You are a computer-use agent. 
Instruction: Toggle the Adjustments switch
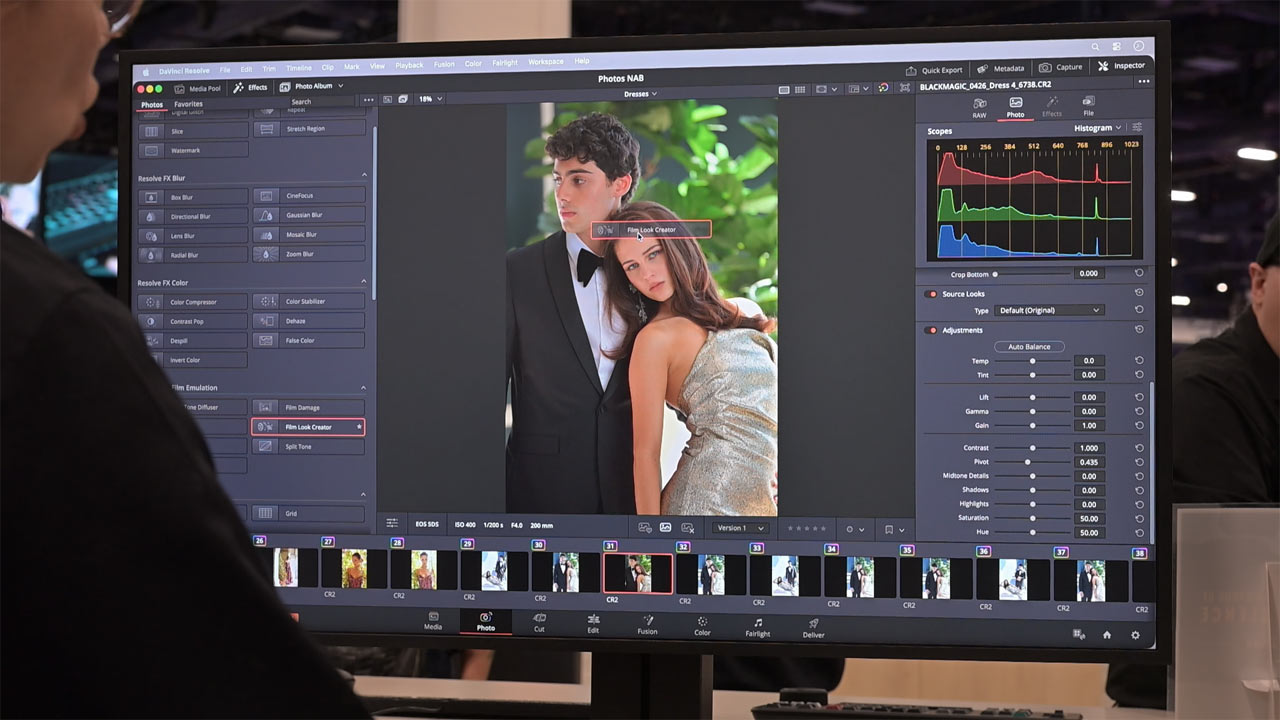pyautogui.click(x=932, y=330)
